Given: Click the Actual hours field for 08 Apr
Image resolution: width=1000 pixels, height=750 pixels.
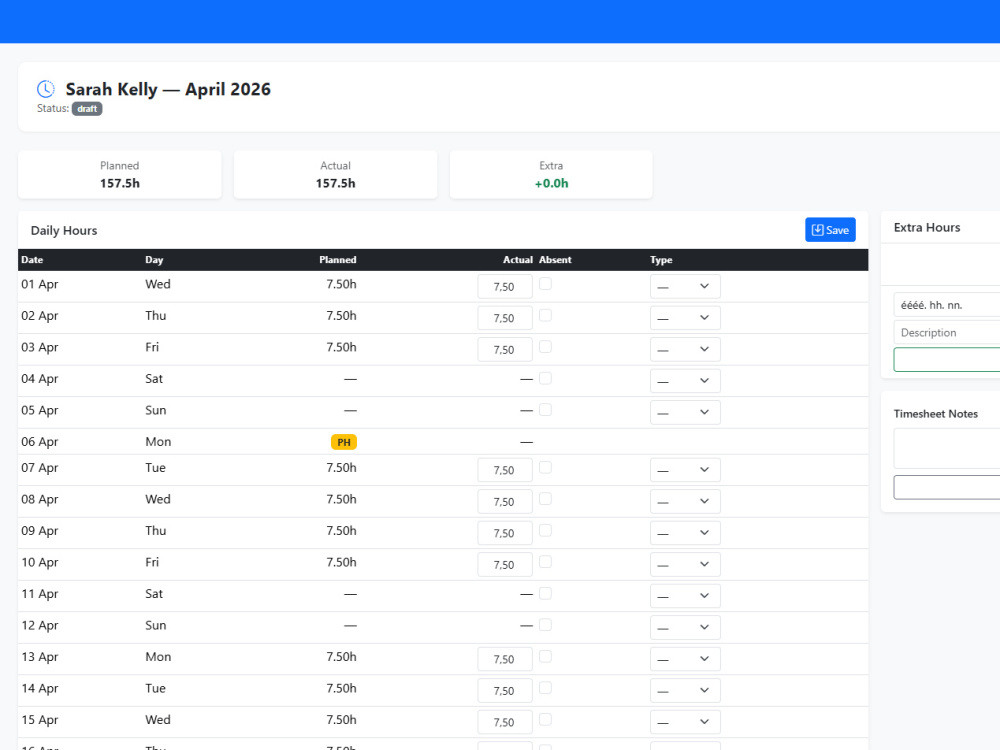Looking at the screenshot, I should pyautogui.click(x=505, y=501).
